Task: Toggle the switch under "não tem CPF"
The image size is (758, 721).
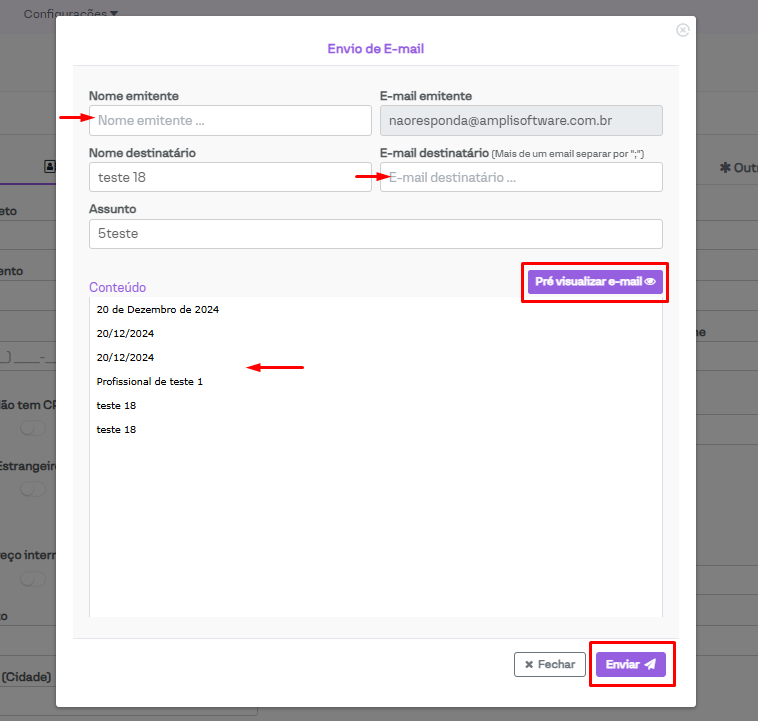Action: click(x=33, y=428)
